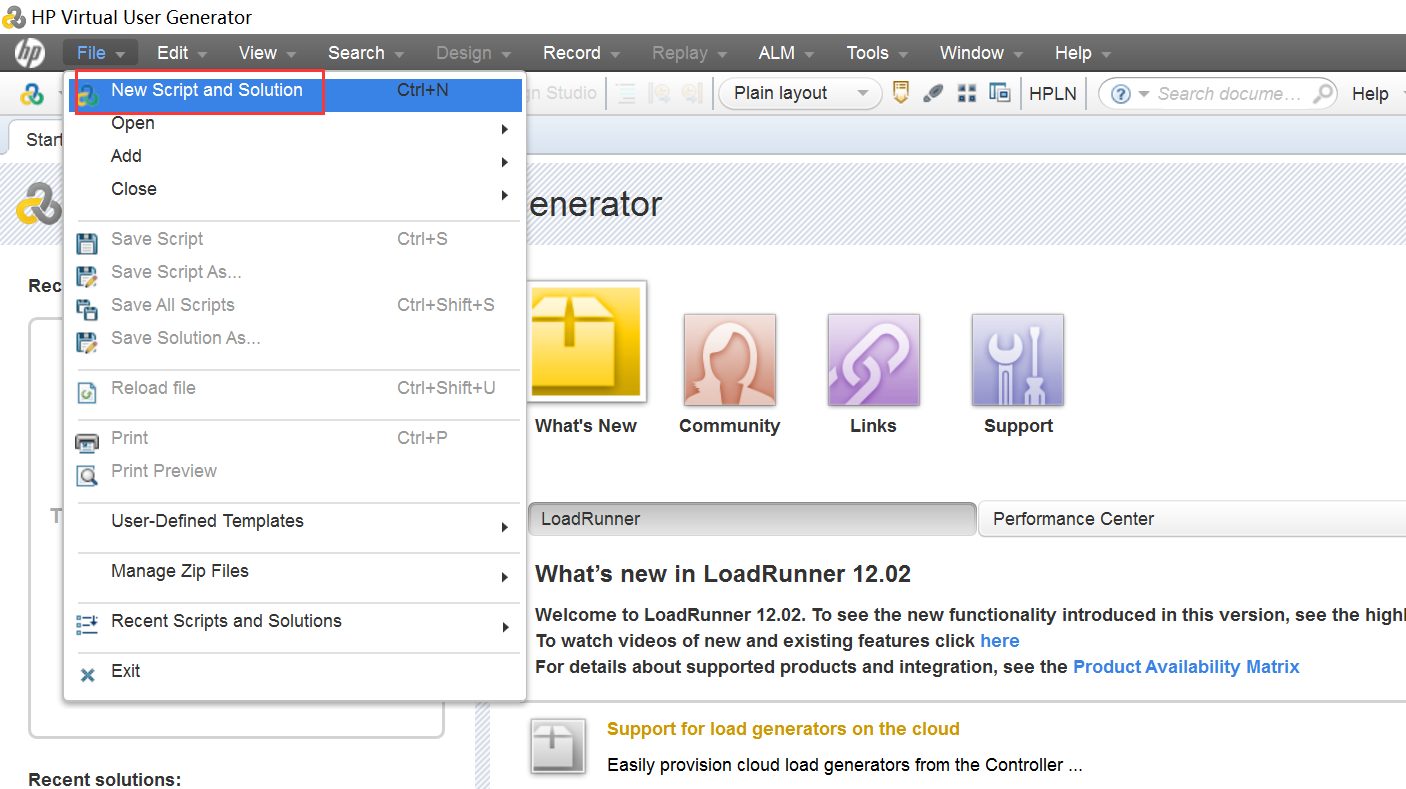Open the Community icon

(729, 359)
